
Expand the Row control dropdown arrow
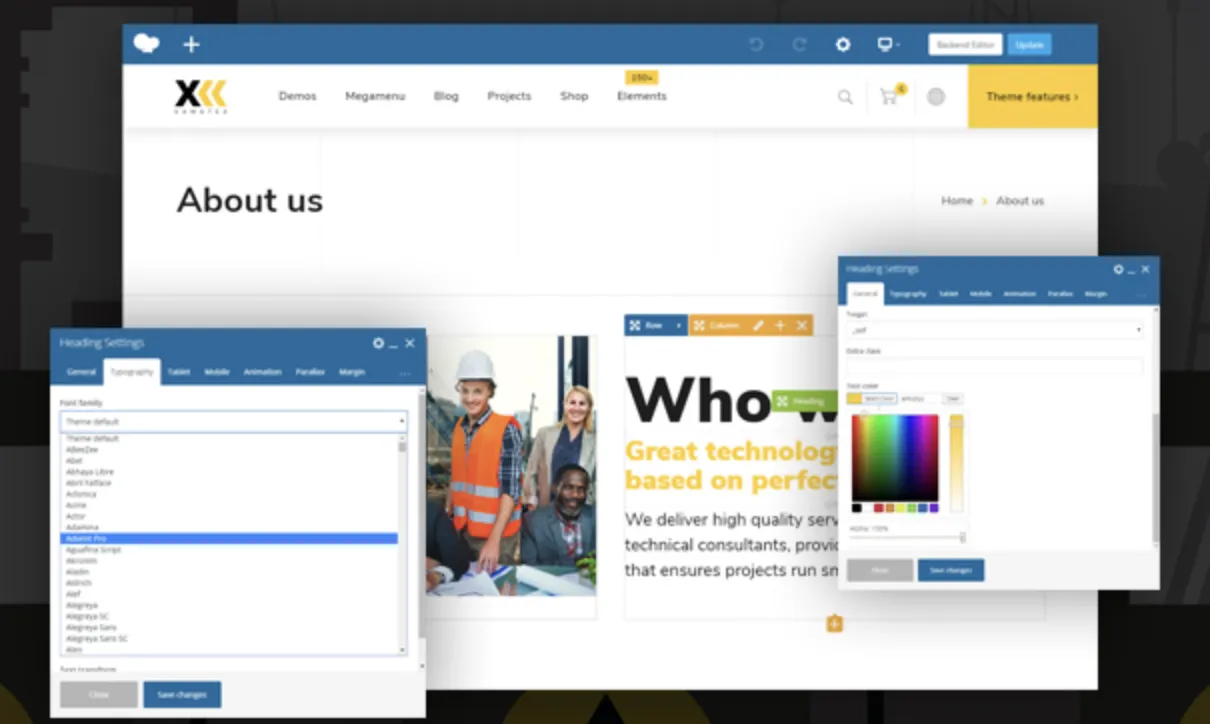(x=679, y=326)
